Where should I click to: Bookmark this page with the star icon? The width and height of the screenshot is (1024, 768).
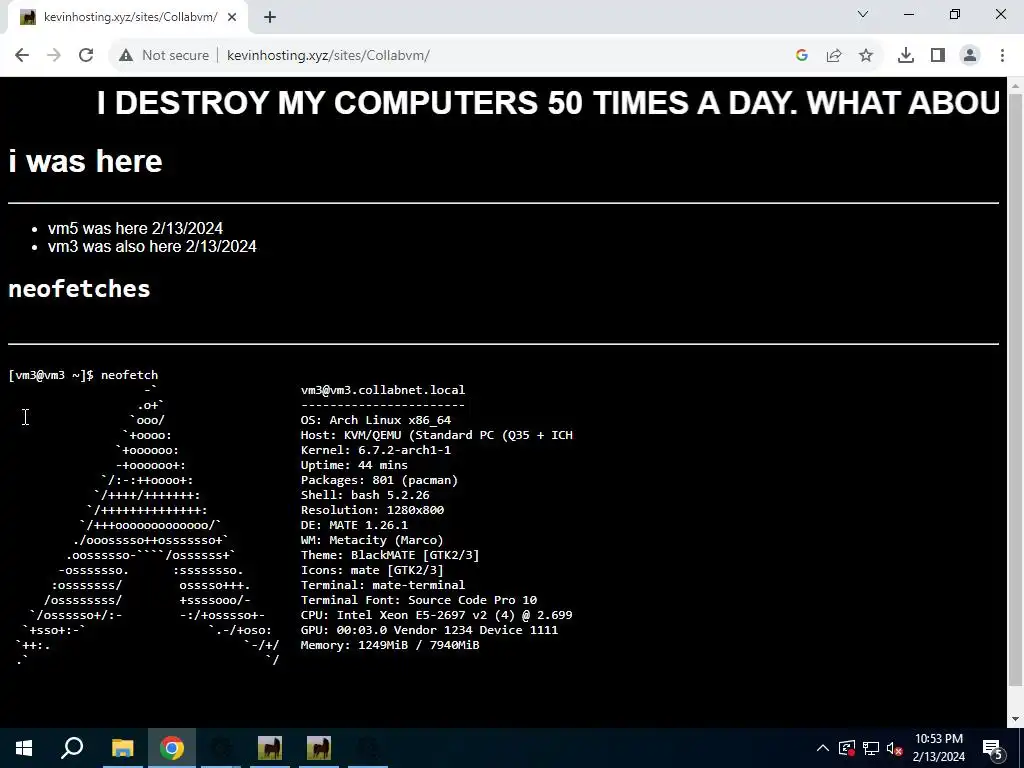coord(866,56)
